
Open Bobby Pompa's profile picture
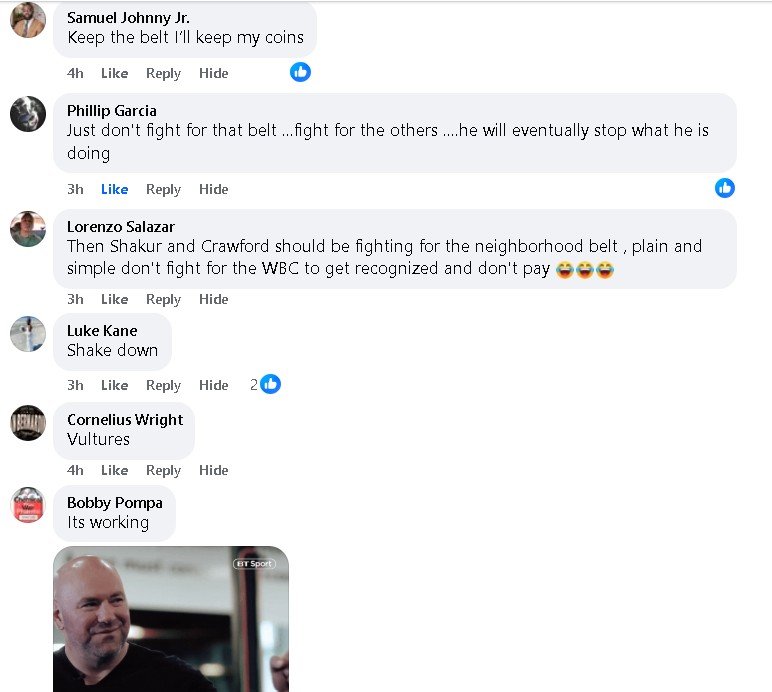[x=28, y=505]
